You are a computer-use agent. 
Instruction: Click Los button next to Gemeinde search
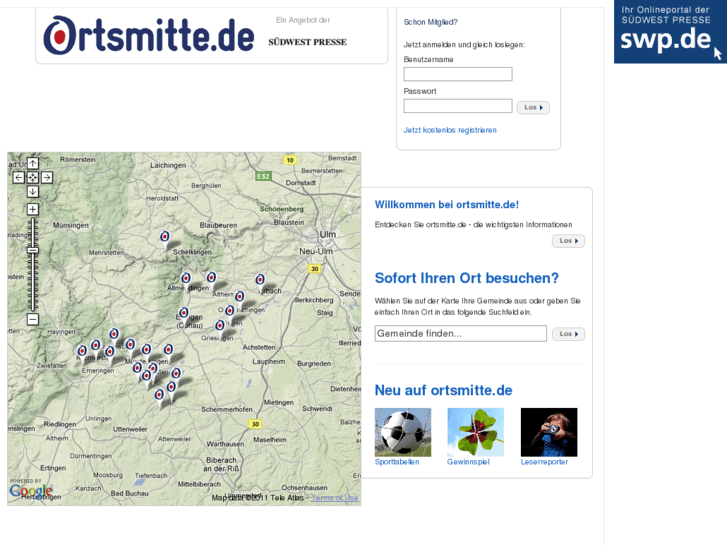point(568,334)
